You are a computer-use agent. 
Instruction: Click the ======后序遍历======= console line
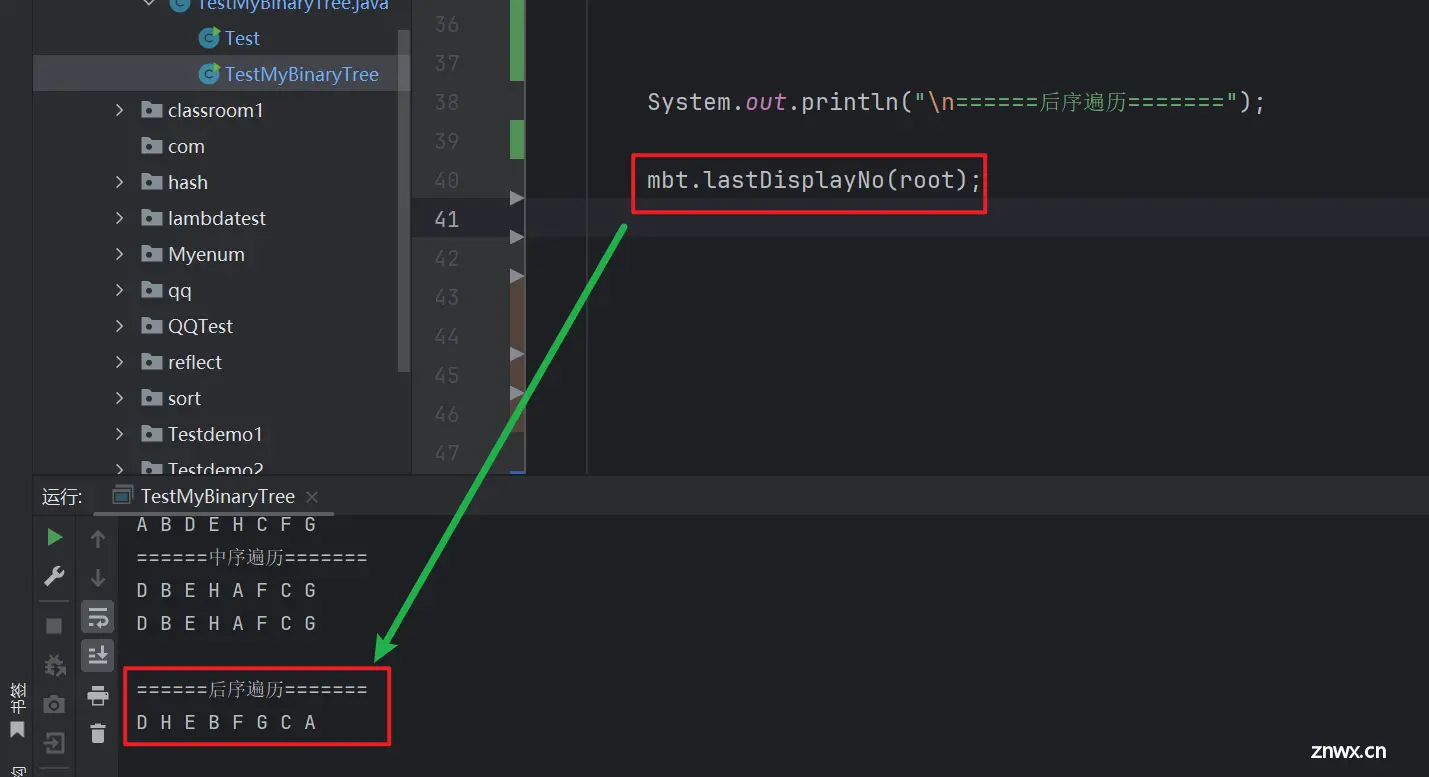[252, 689]
